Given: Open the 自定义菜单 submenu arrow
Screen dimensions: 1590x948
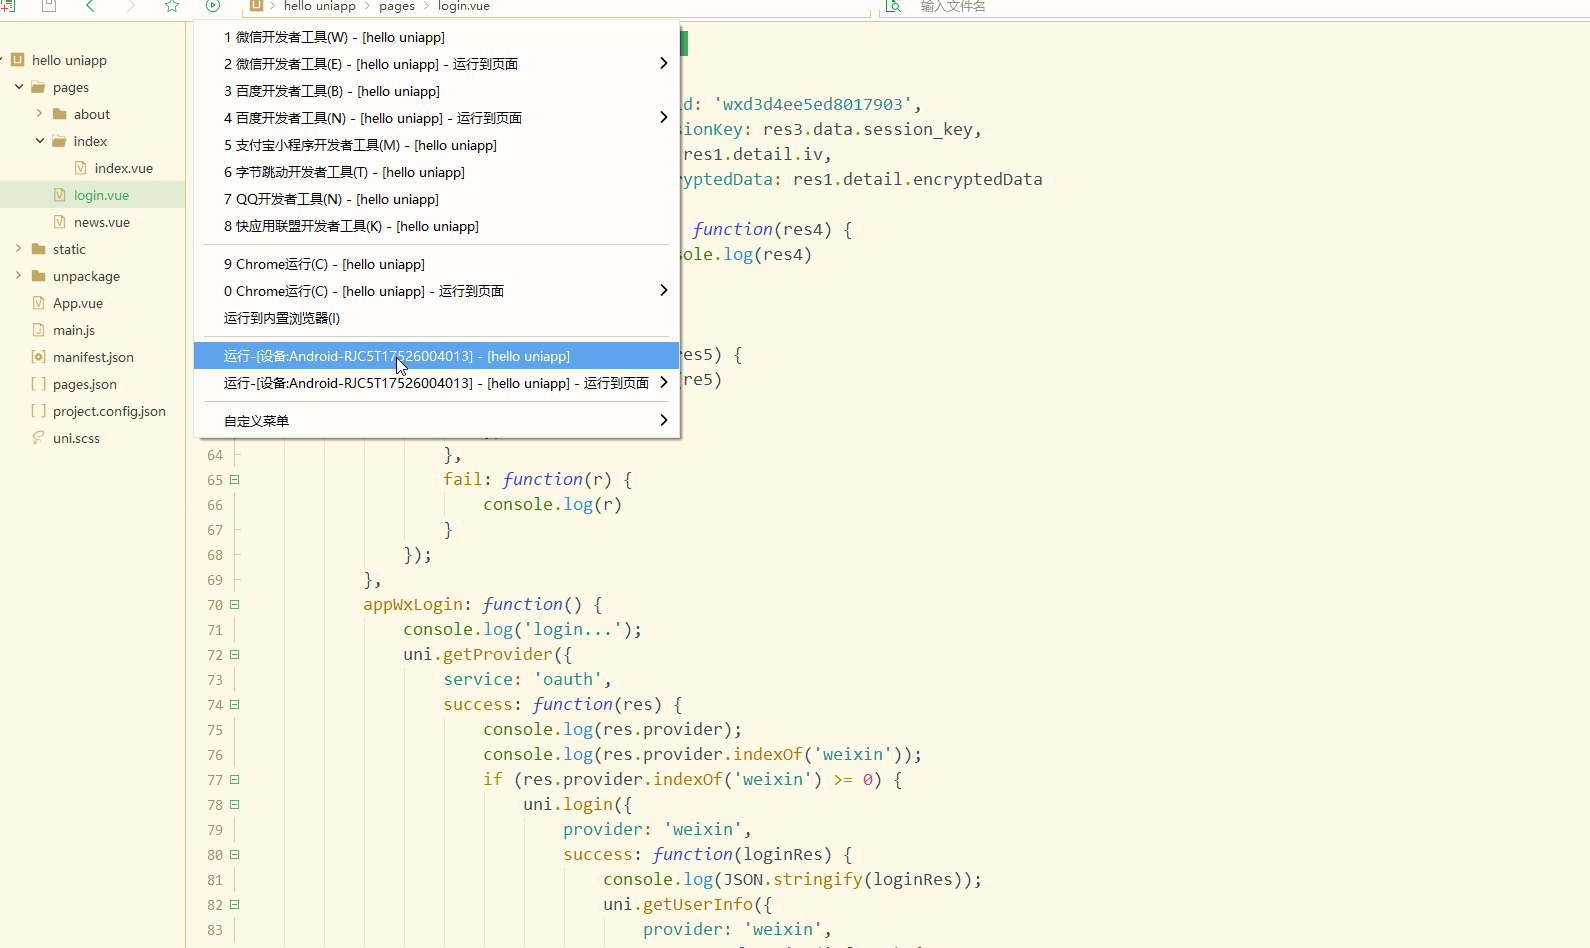Looking at the screenshot, I should point(664,421).
